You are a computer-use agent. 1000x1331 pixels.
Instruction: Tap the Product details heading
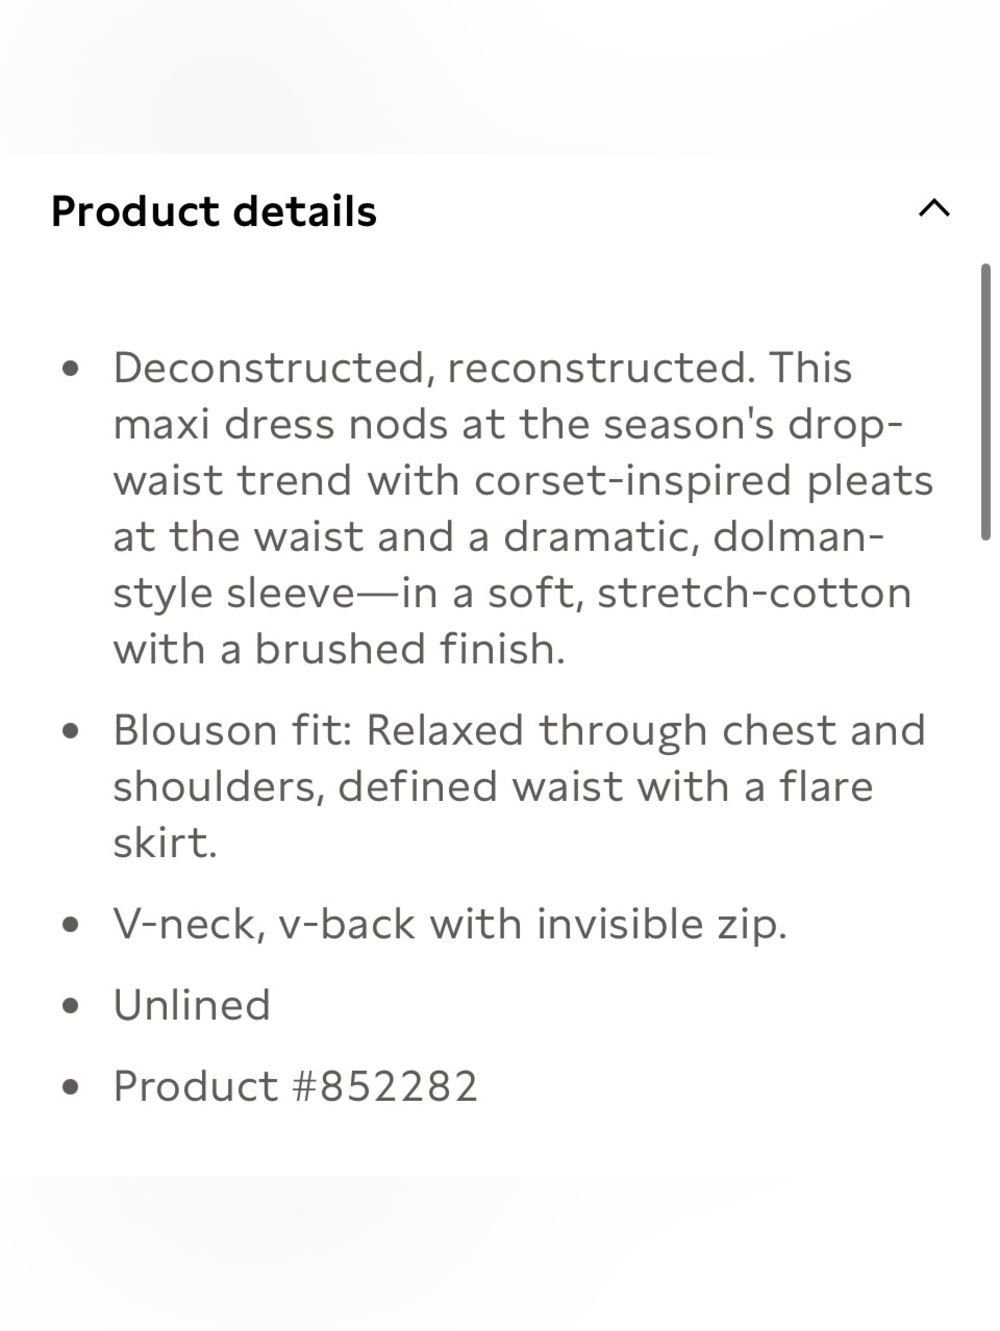tap(214, 212)
